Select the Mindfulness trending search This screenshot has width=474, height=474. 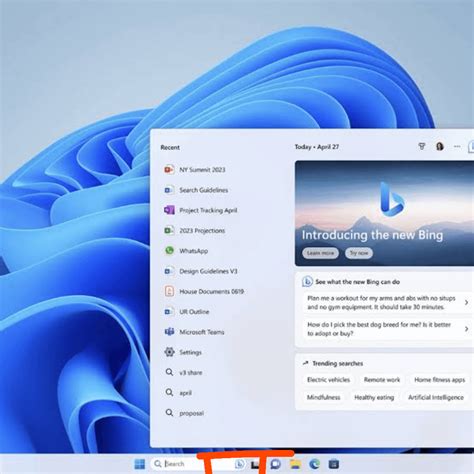pyautogui.click(x=323, y=397)
